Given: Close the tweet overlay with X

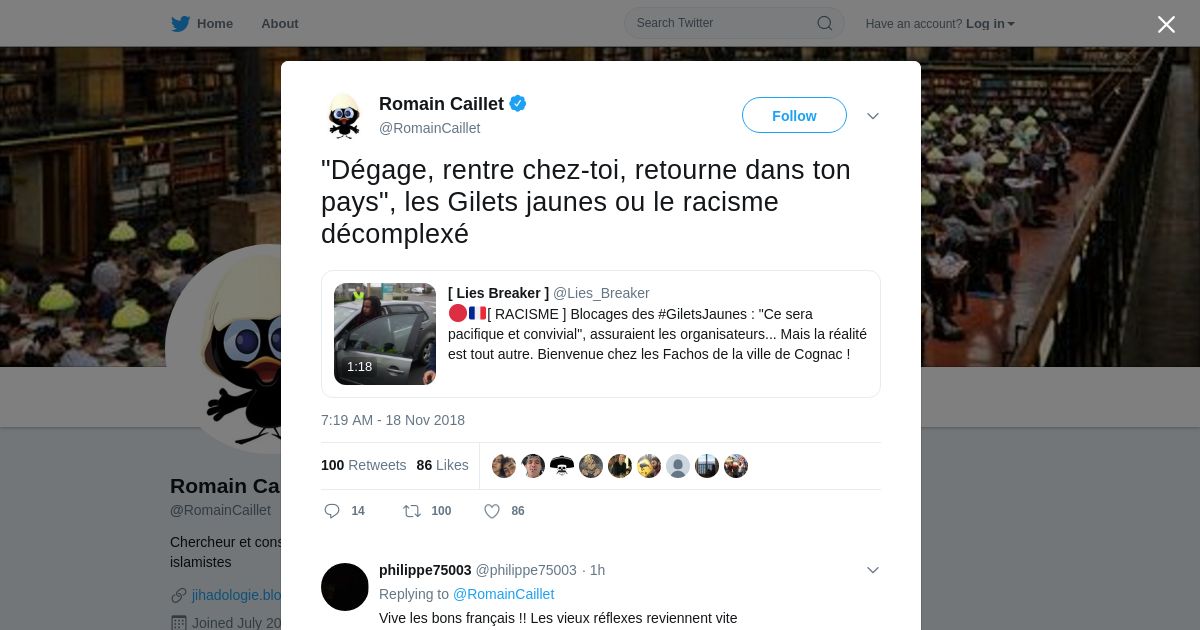Looking at the screenshot, I should coord(1166,24).
